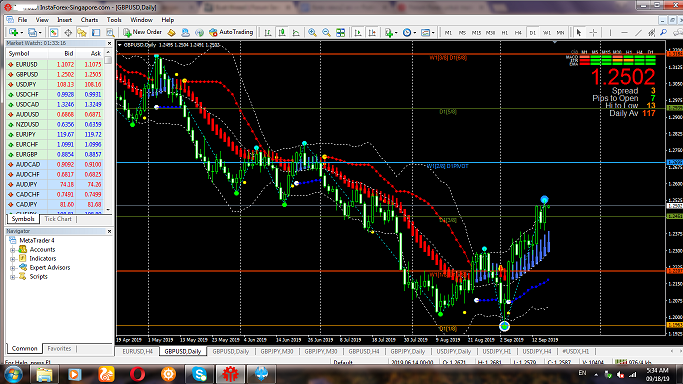This screenshot has height=384, width=683.
Task: Switch to the Favorites tab in Navigator
Action: click(x=59, y=349)
